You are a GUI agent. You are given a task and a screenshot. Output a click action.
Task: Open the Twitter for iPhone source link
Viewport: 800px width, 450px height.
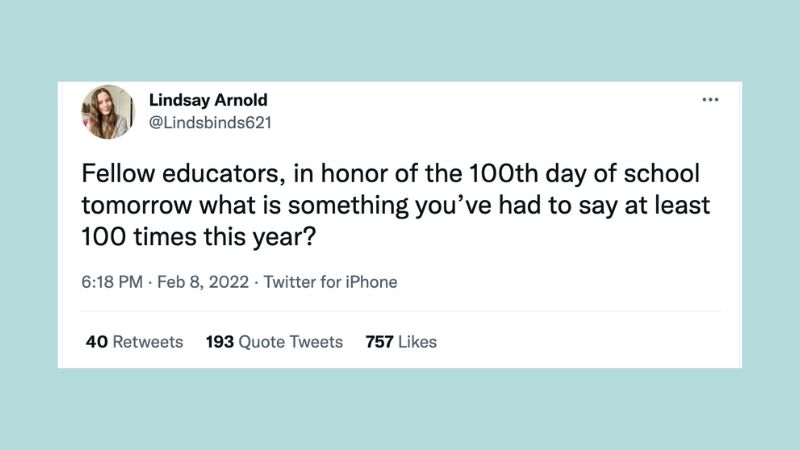point(329,282)
